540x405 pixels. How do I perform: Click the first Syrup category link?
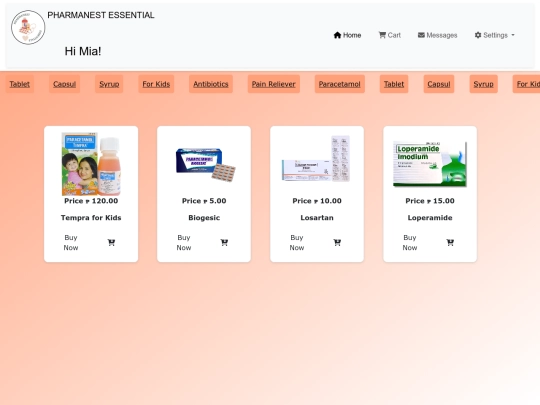(109, 84)
